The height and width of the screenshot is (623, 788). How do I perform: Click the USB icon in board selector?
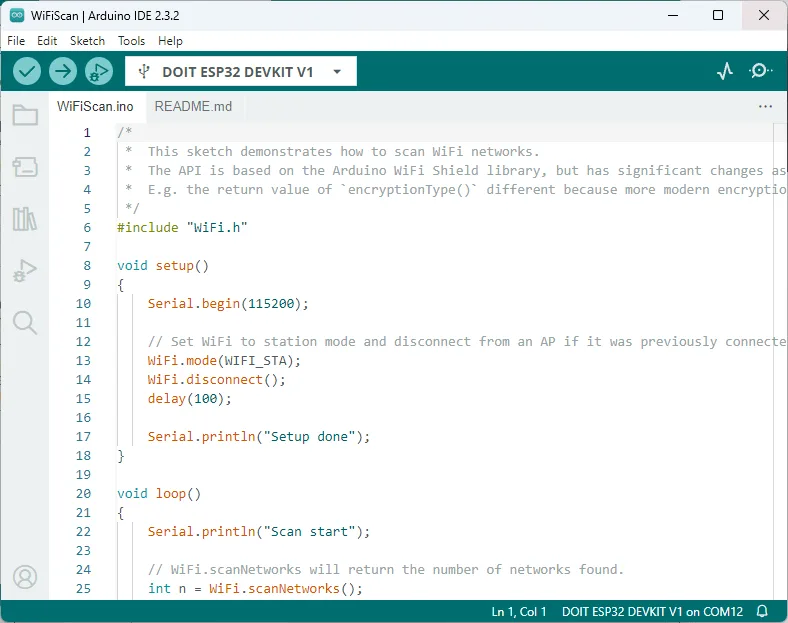coord(144,71)
